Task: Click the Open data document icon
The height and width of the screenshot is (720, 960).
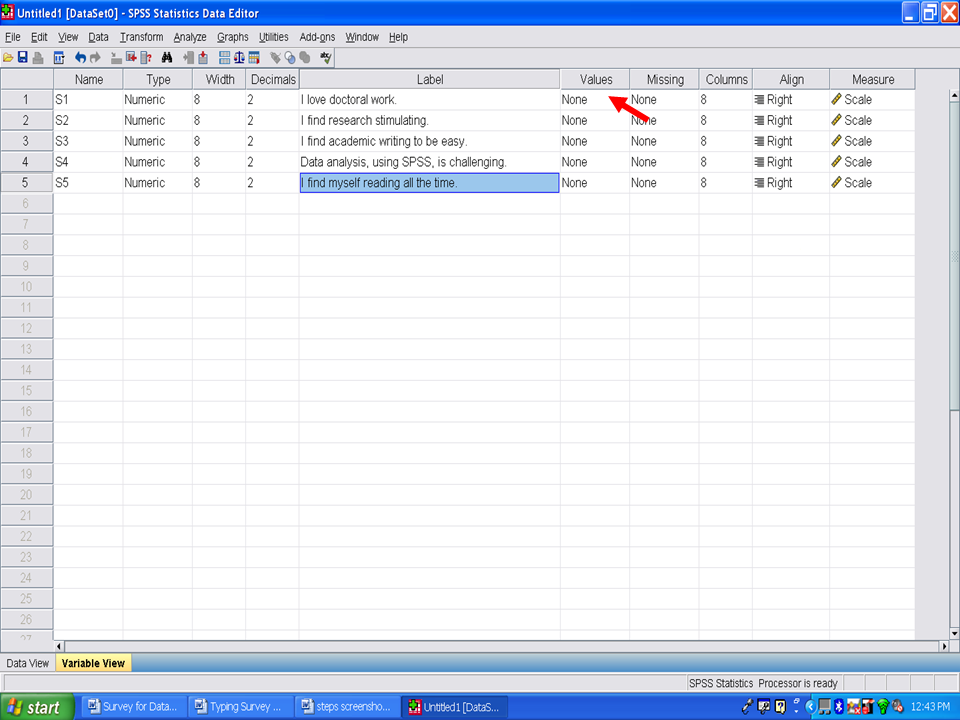Action: [8, 58]
